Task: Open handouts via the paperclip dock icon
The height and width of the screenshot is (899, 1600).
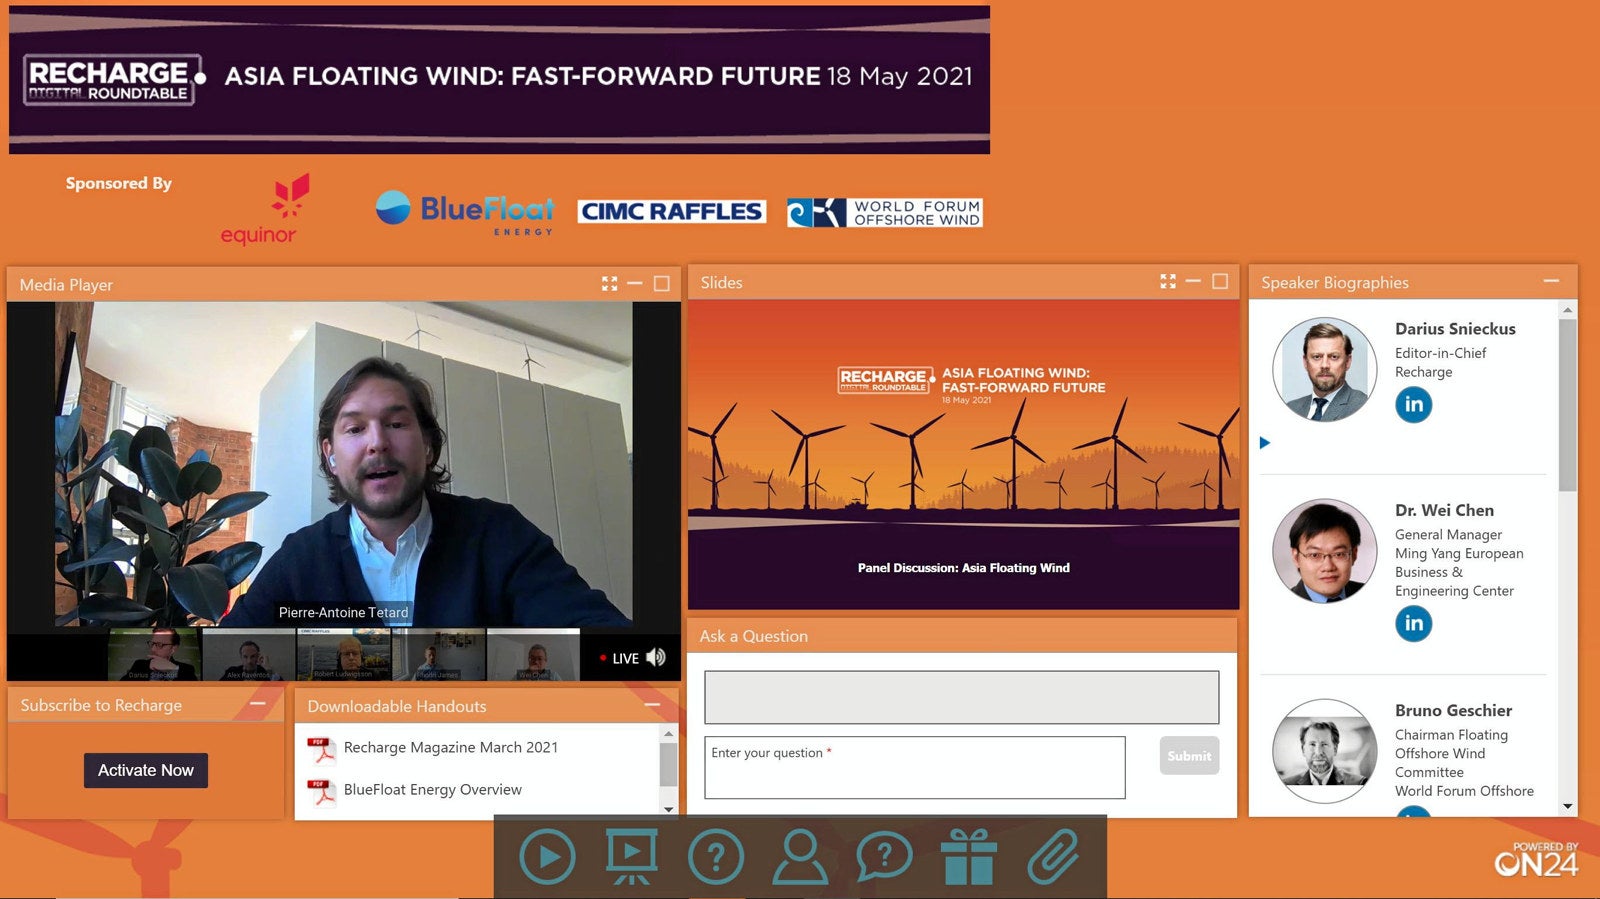Action: point(1053,857)
